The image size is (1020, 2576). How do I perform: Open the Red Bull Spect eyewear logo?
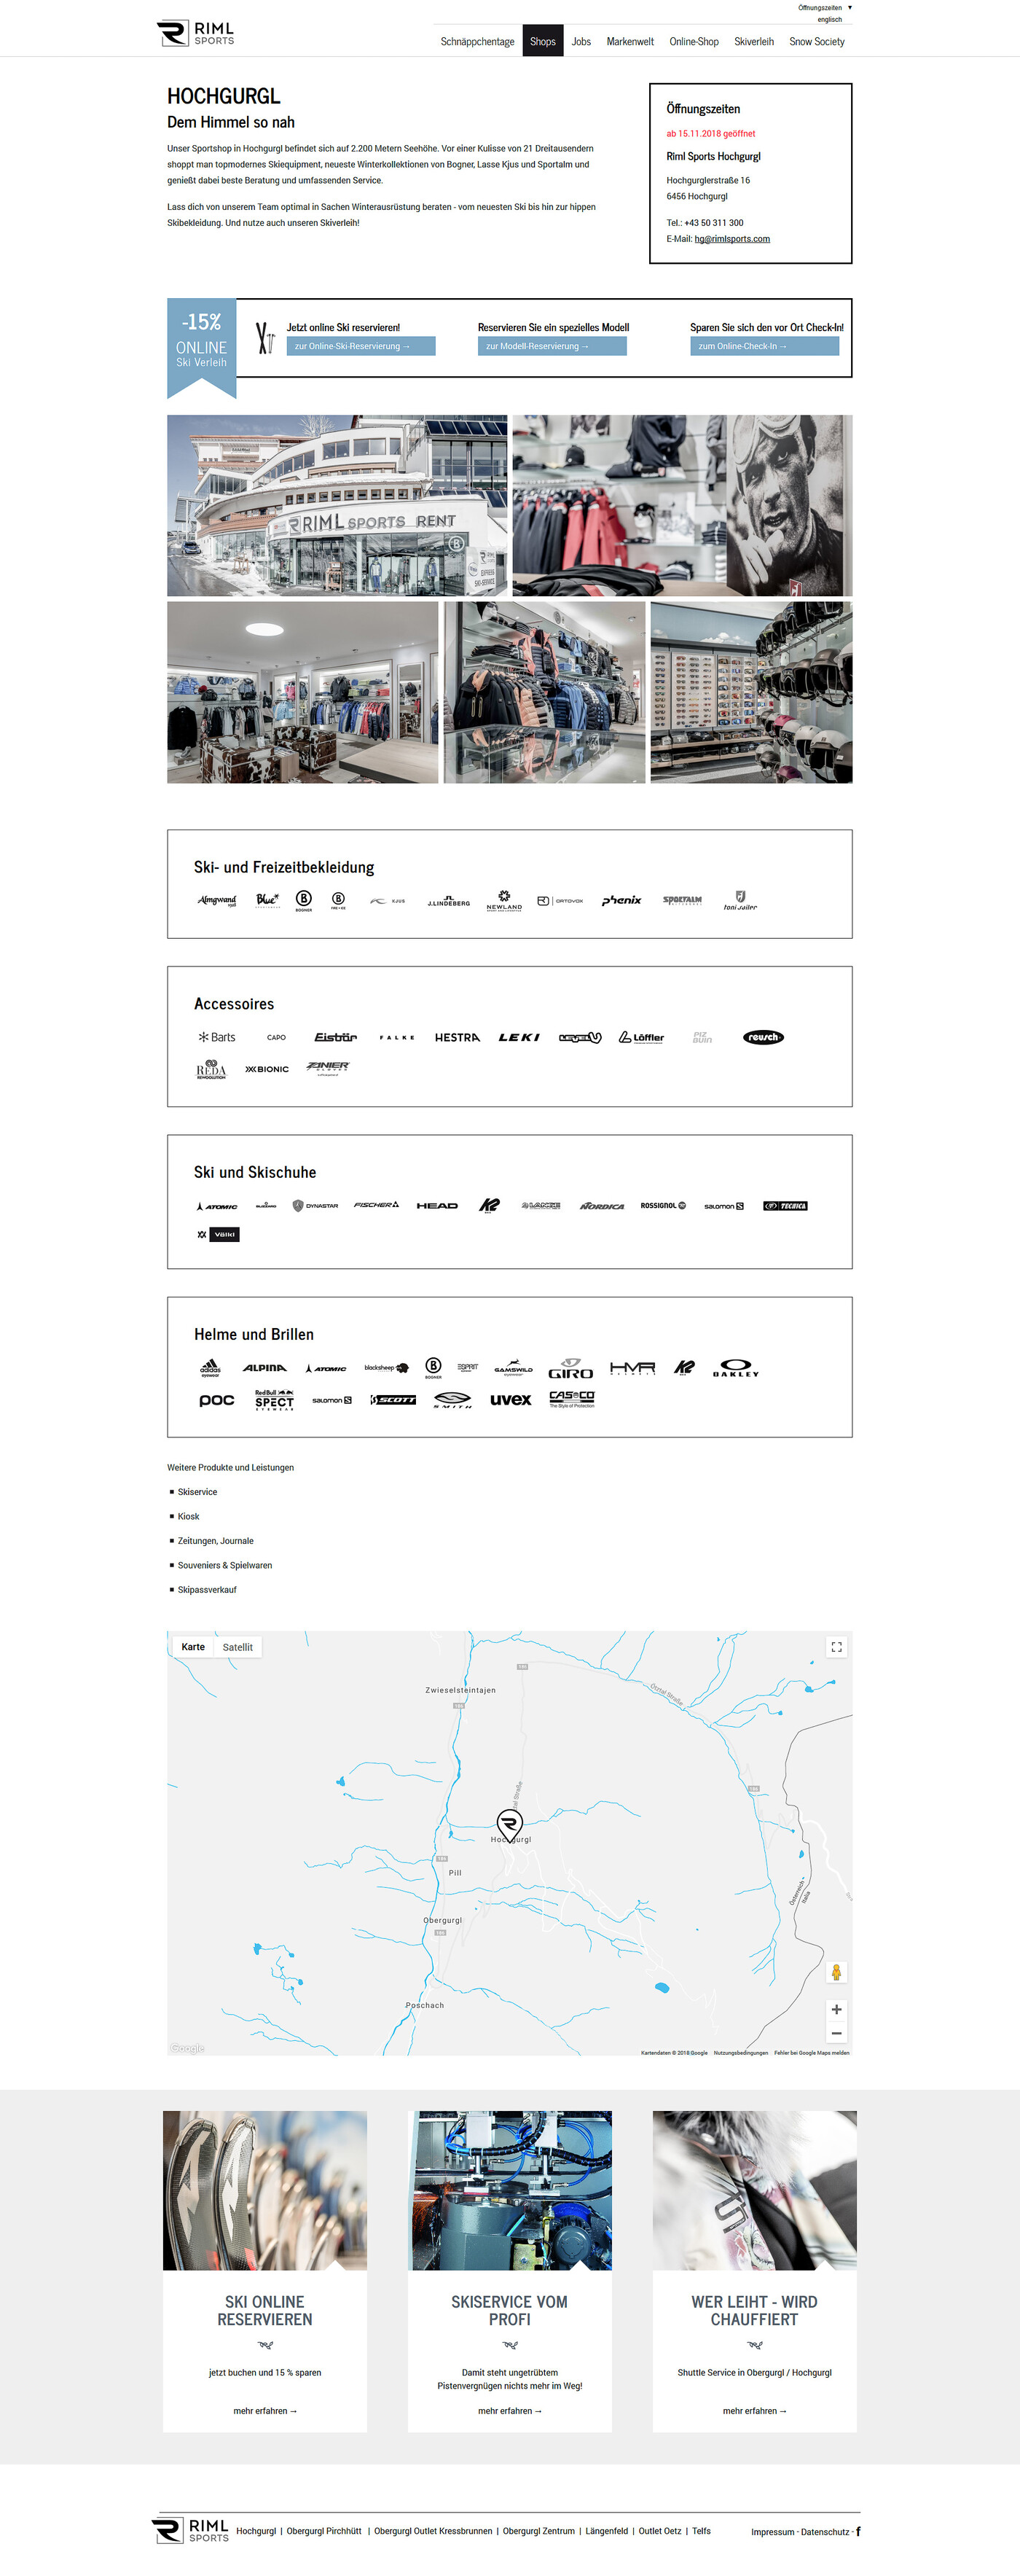pyautogui.click(x=274, y=1400)
